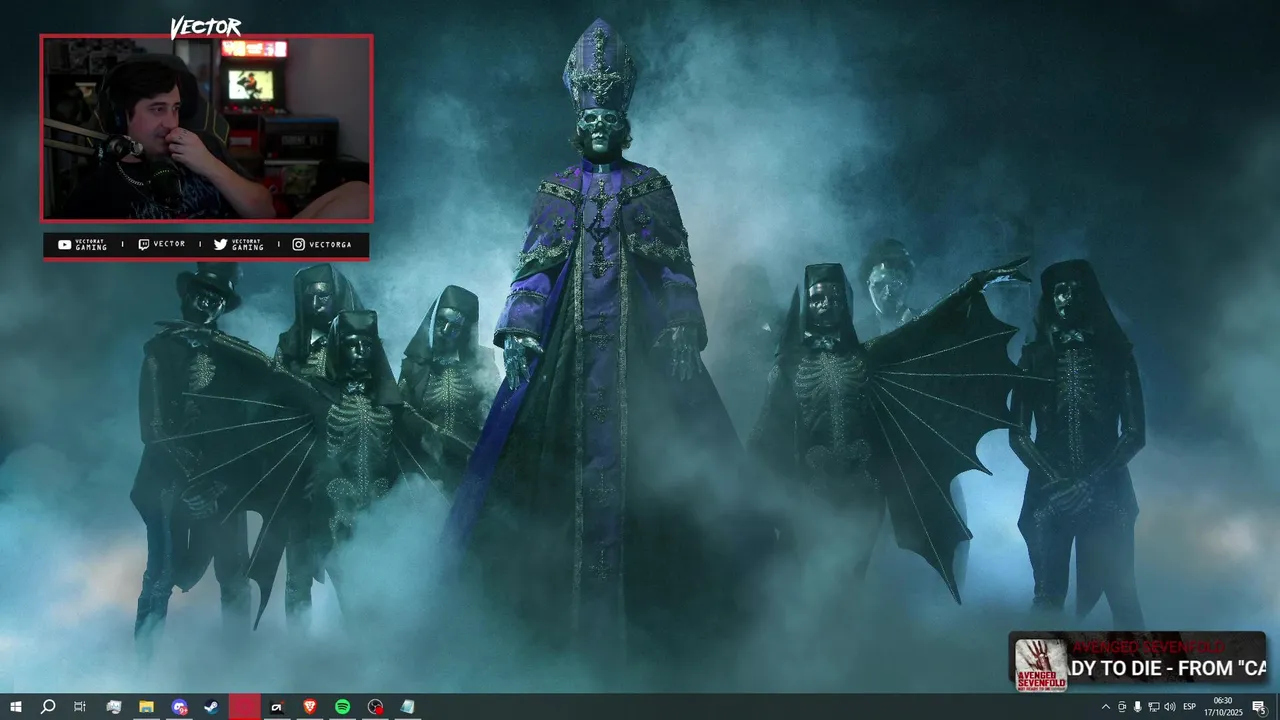This screenshot has width=1280, height=720.
Task: Show desktop sliver at taskbar end
Action: pyautogui.click(x=1278, y=707)
